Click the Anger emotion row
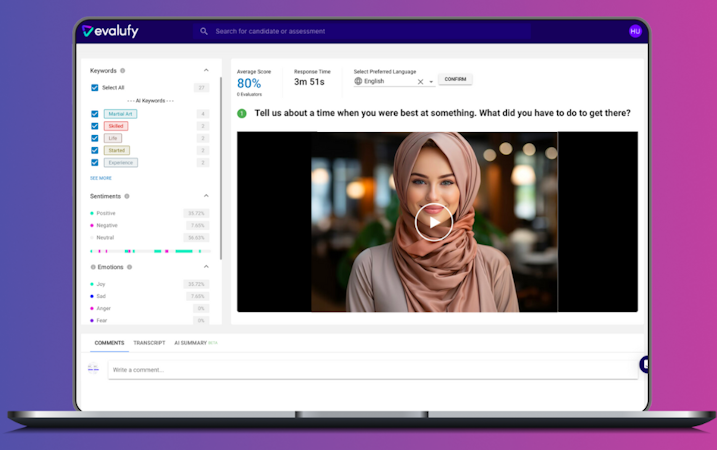The width and height of the screenshot is (717, 450). [150, 308]
